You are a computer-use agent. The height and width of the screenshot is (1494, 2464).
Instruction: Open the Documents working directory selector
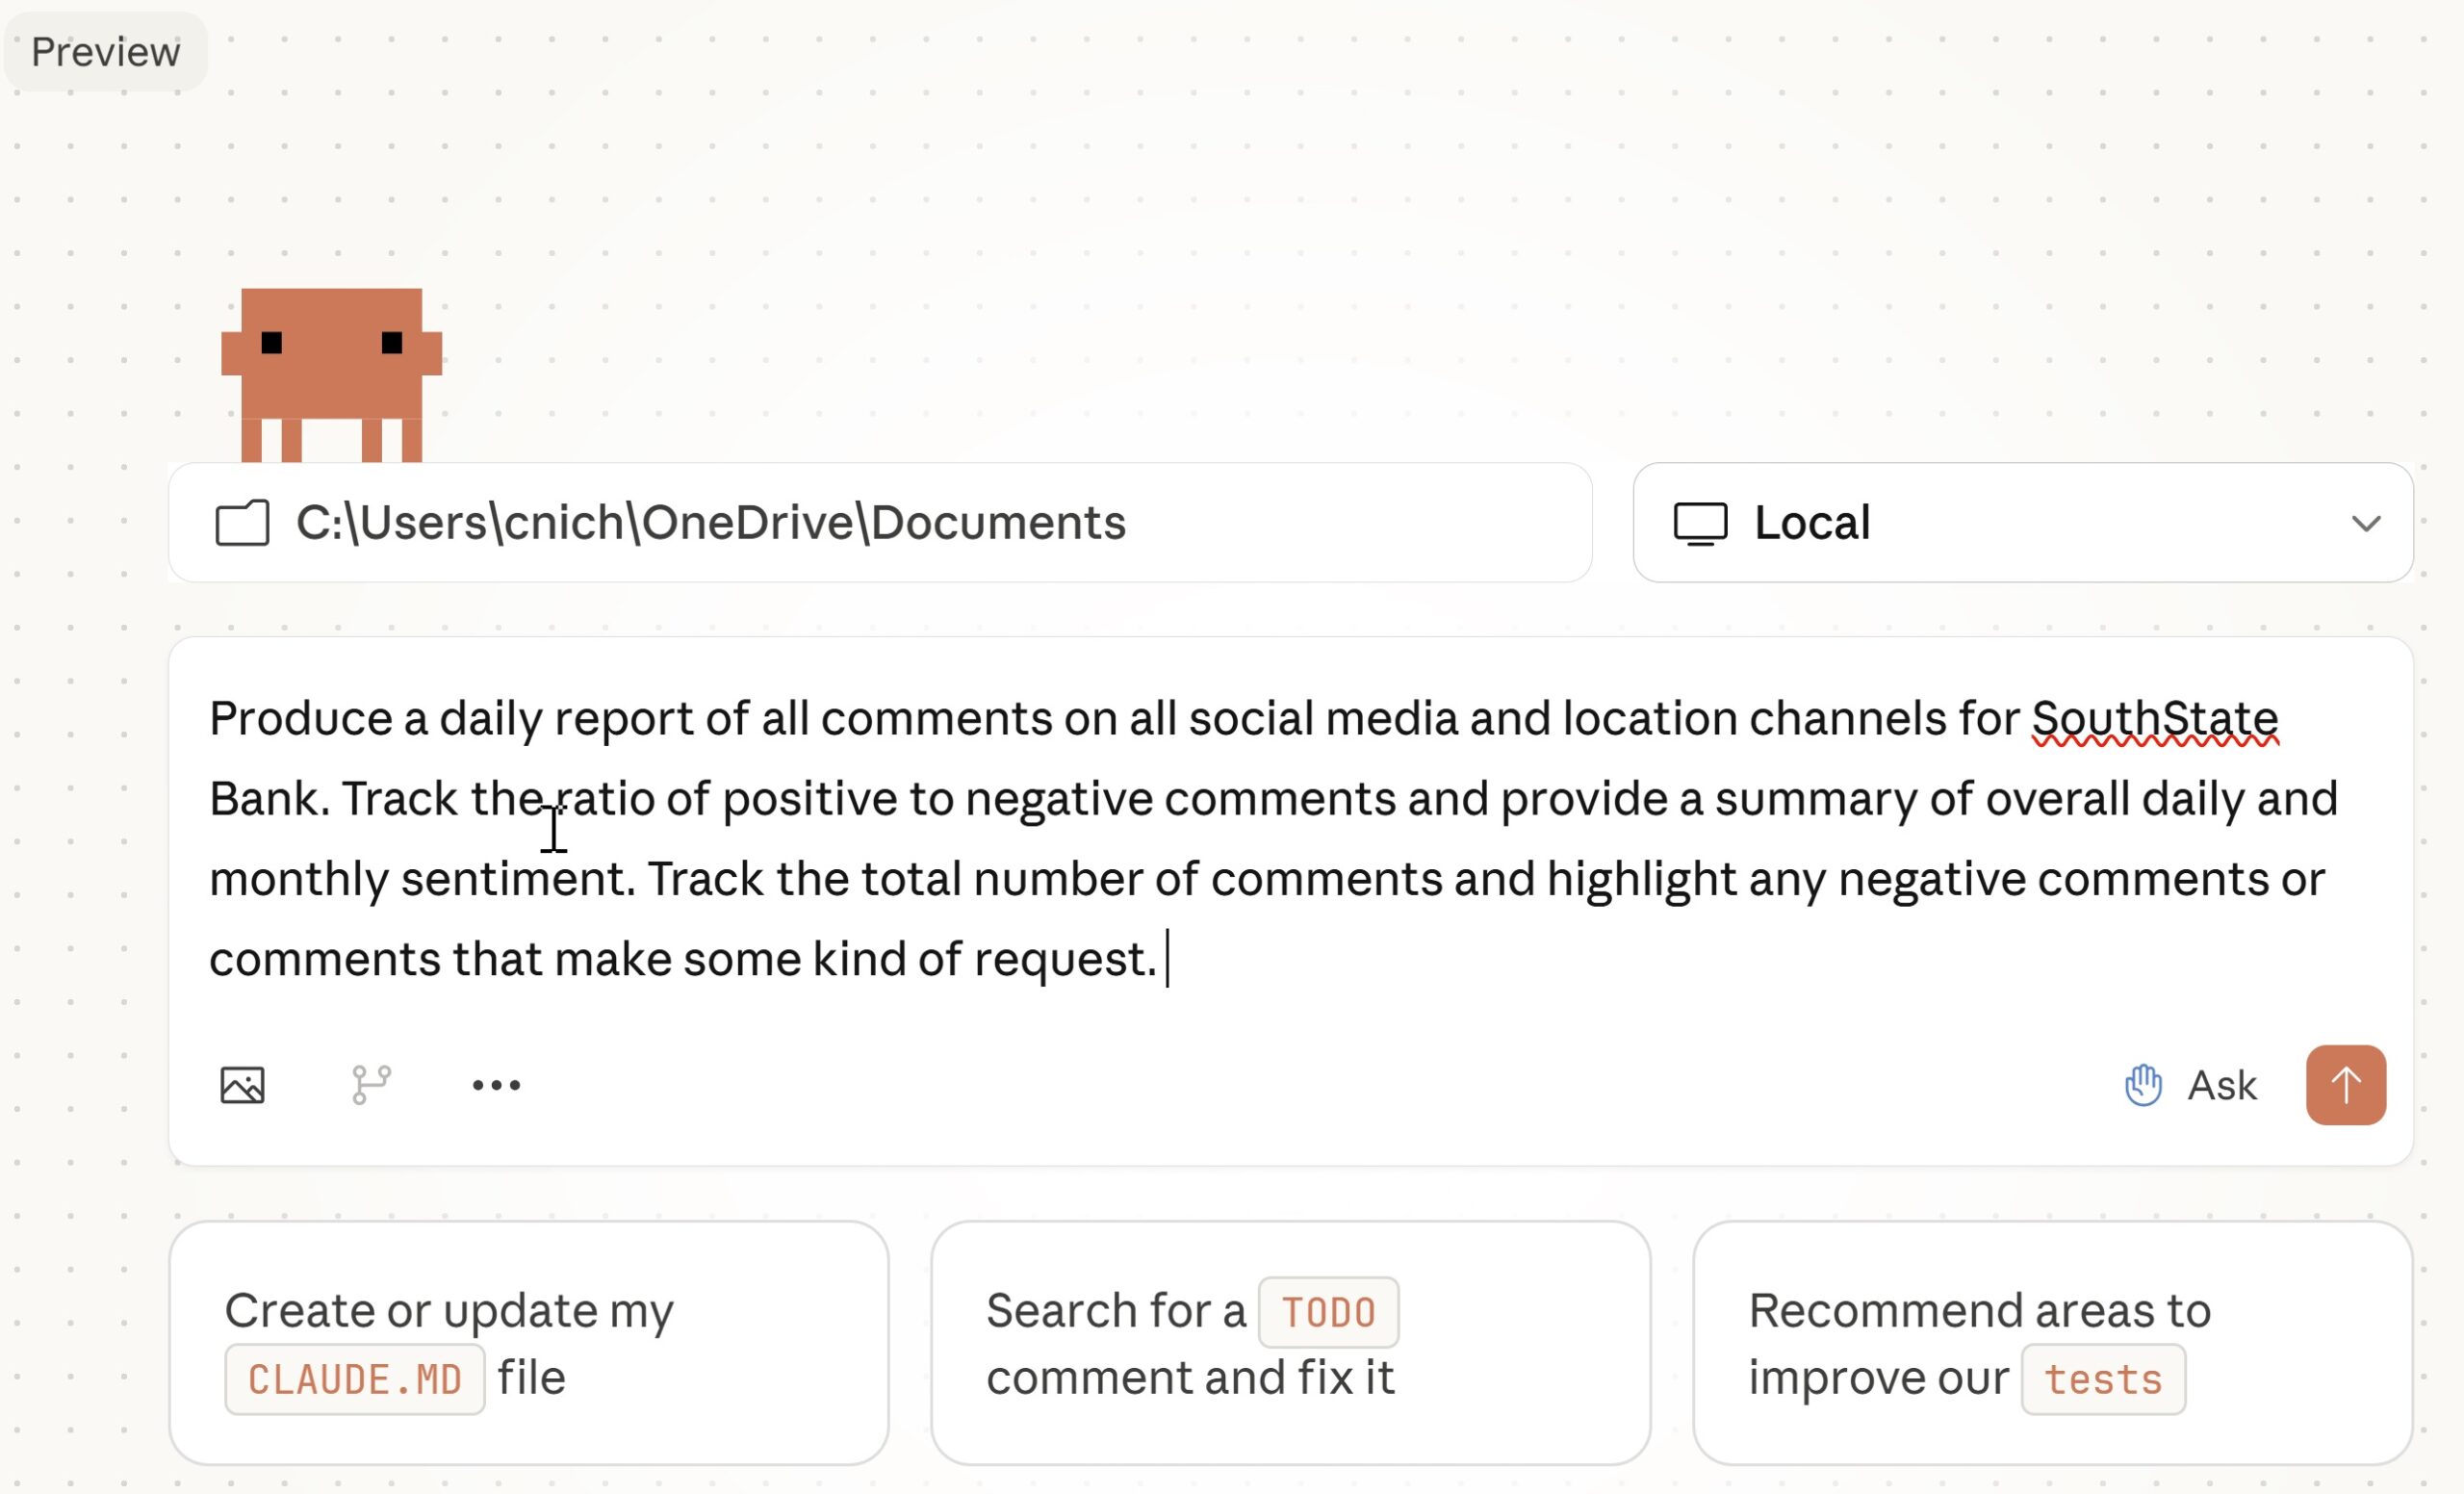(710, 523)
